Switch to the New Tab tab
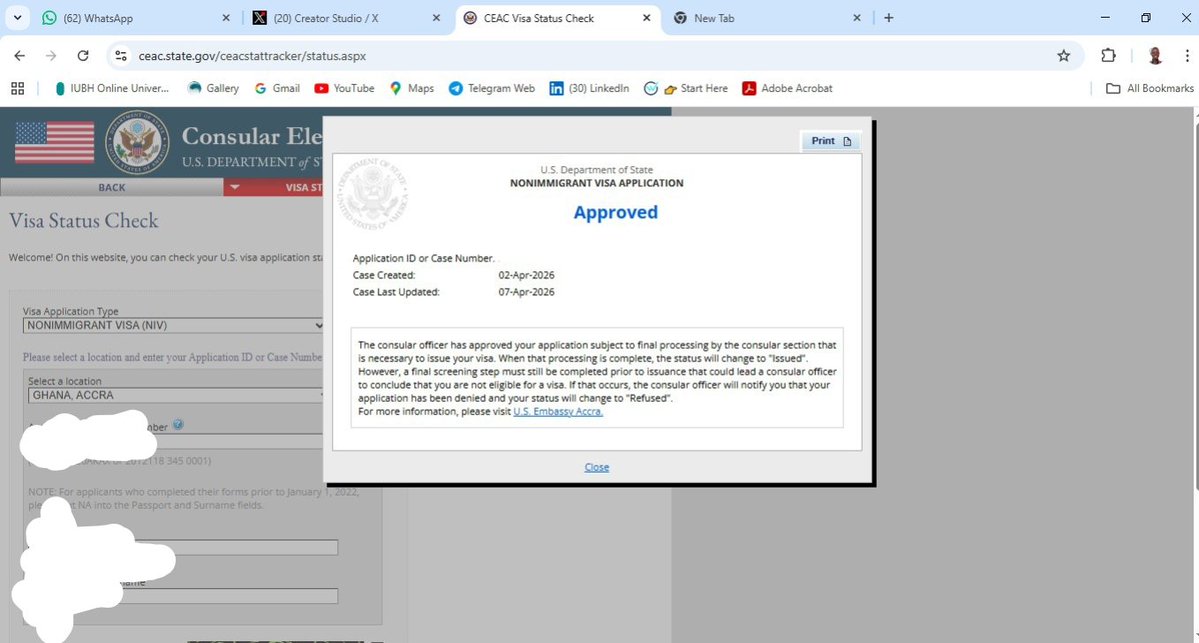 pos(765,18)
